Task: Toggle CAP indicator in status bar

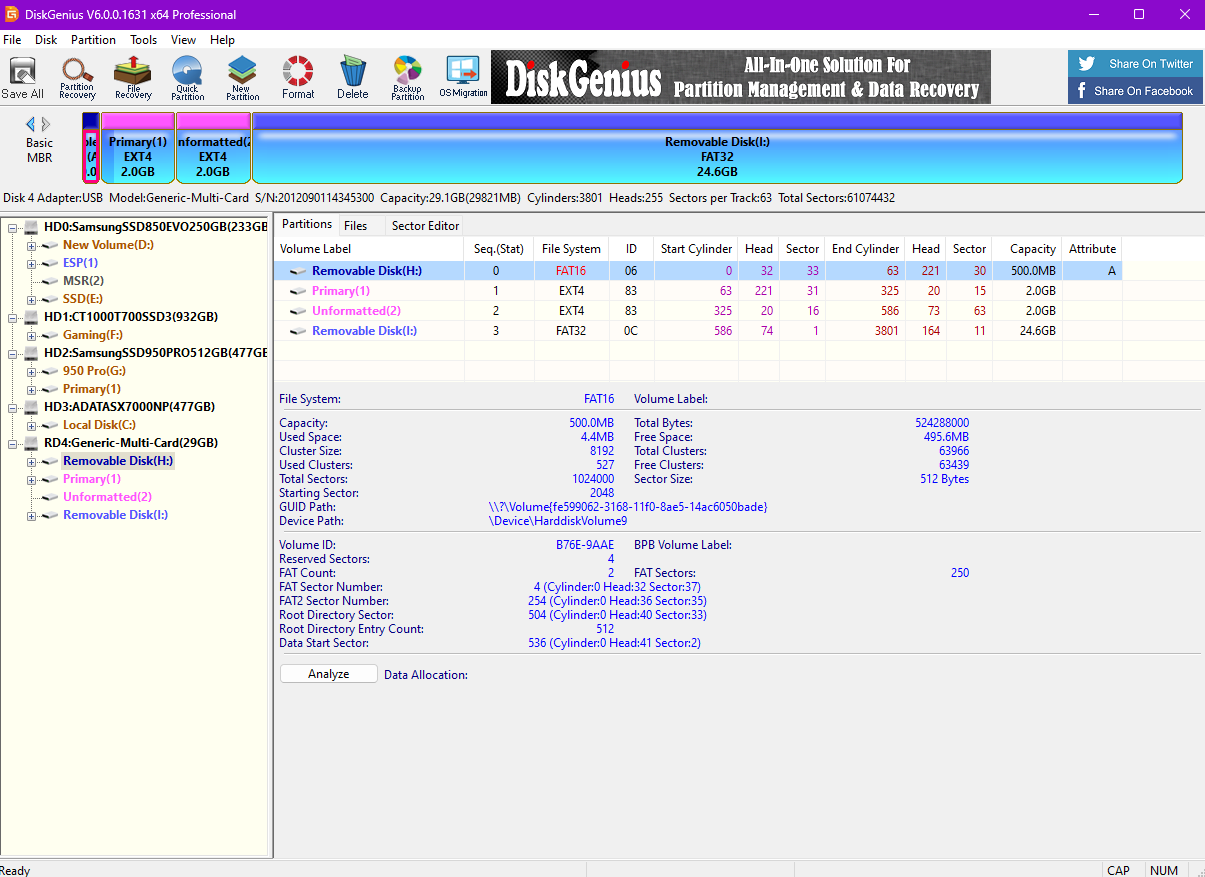Action: click(1118, 870)
